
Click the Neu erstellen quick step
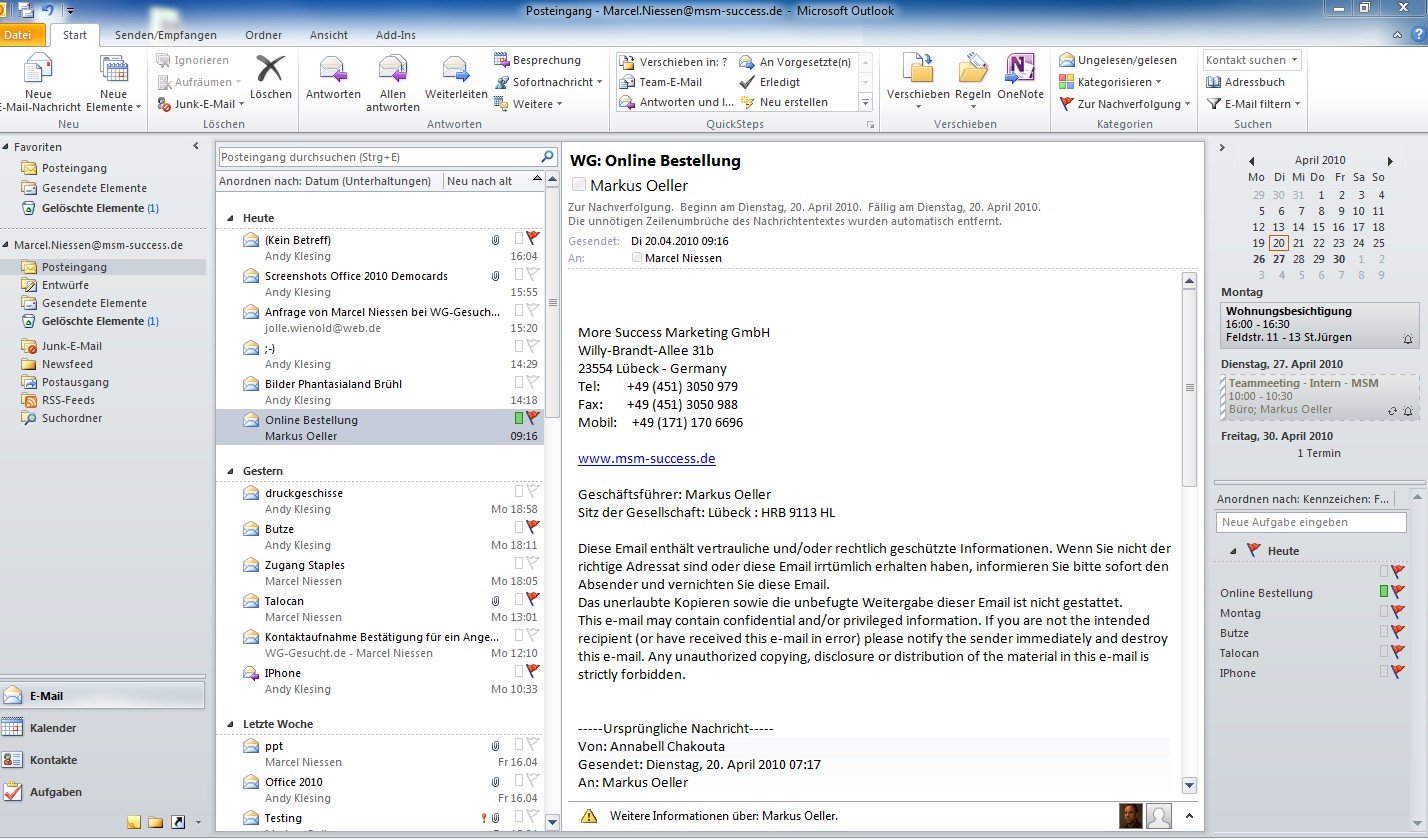tap(783, 102)
